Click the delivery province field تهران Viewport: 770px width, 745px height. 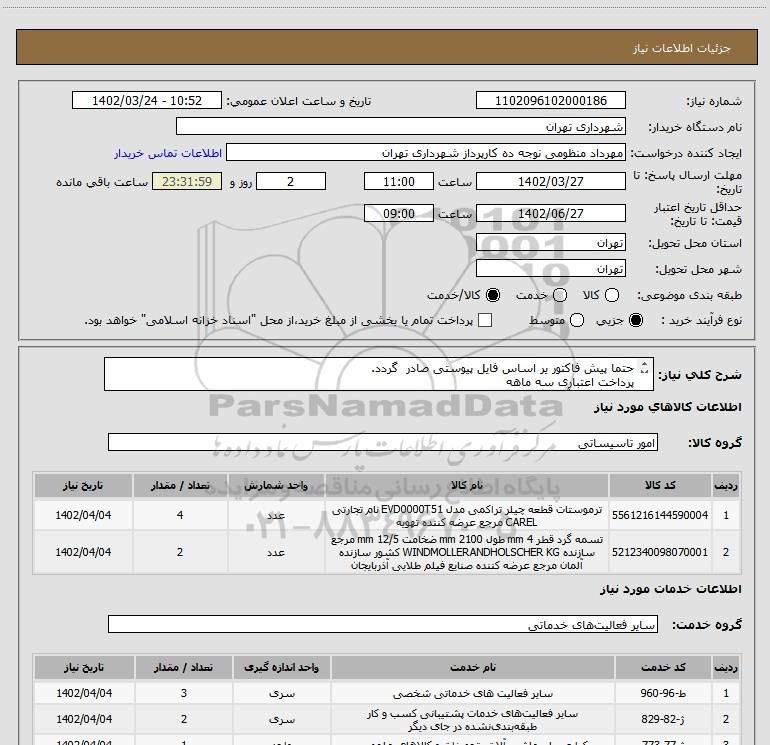[550, 243]
